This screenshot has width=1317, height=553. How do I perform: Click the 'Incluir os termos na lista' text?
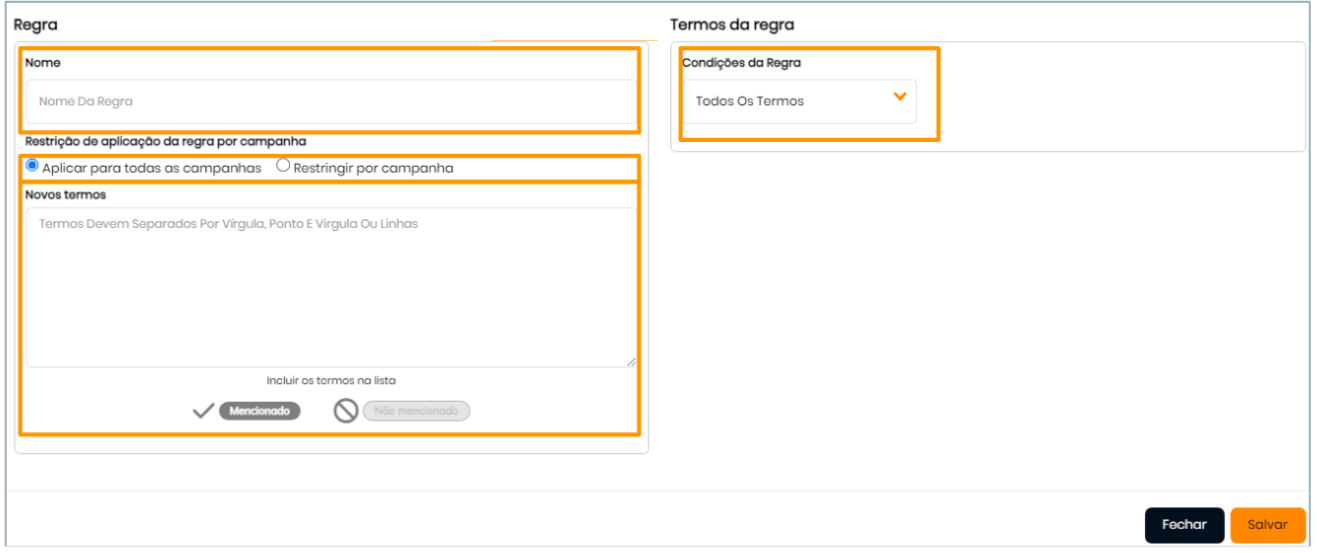(331, 380)
